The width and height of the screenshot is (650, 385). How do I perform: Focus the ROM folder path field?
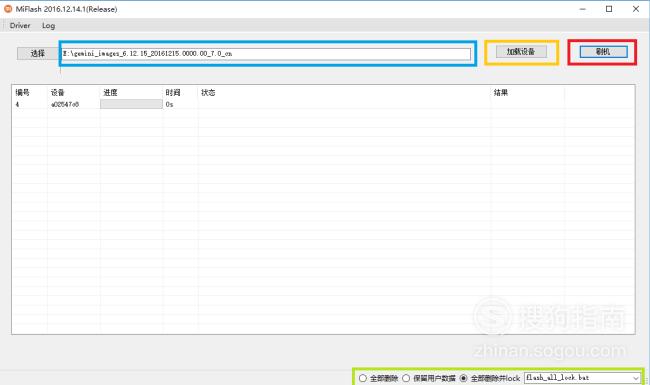pos(266,53)
